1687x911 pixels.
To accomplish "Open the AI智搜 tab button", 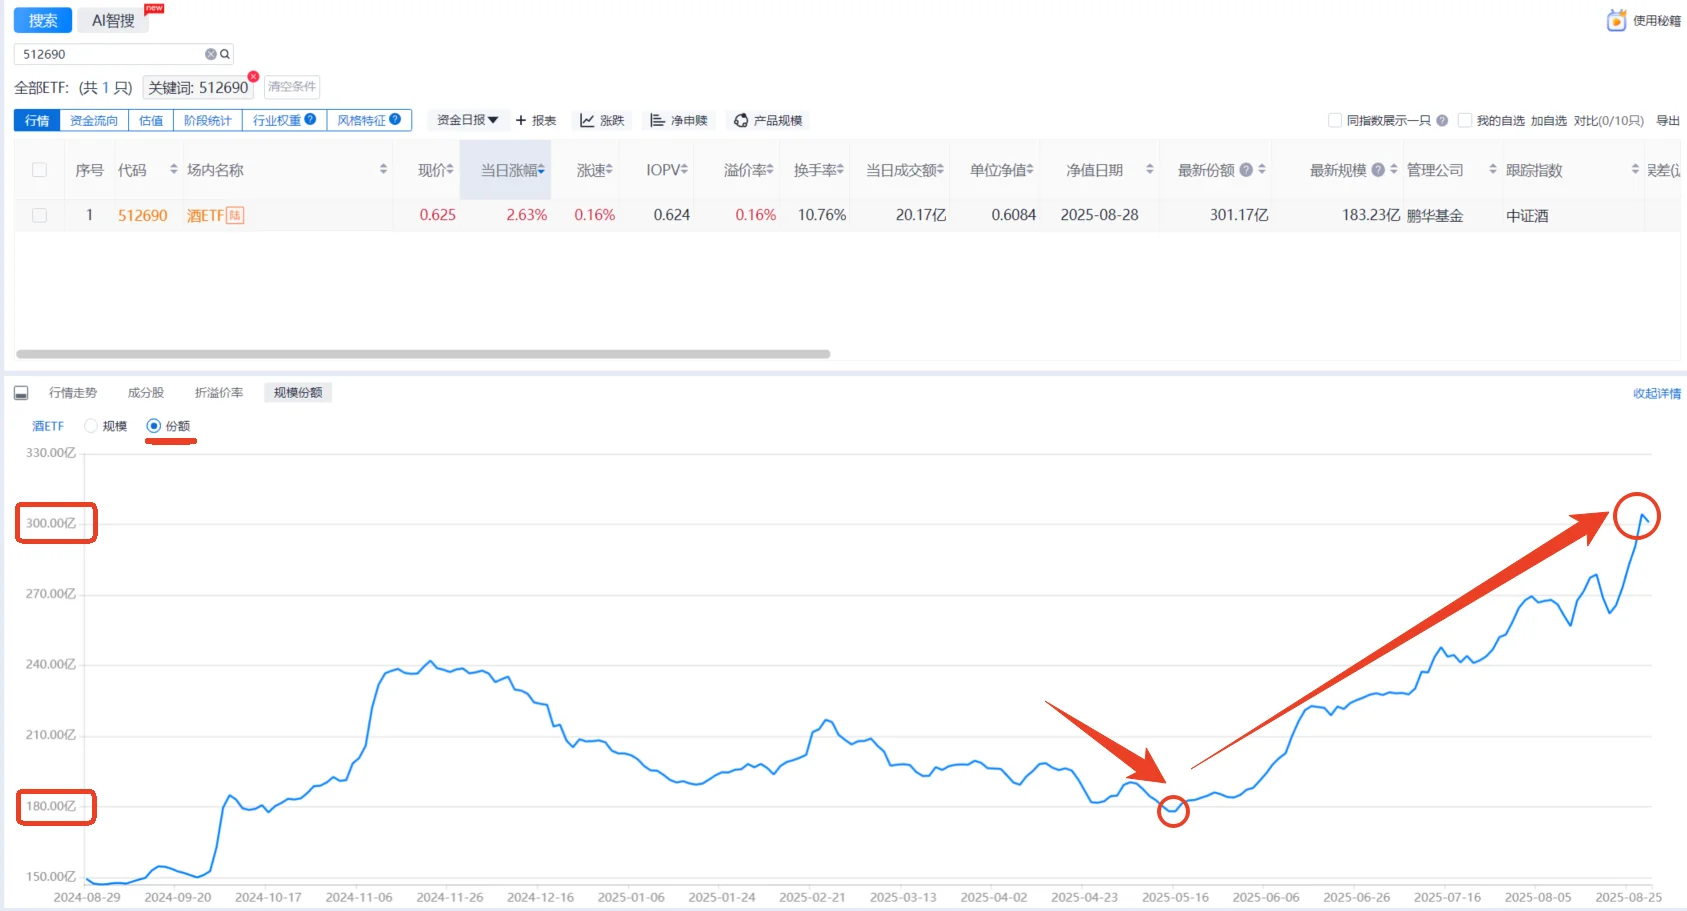I will tap(113, 20).
